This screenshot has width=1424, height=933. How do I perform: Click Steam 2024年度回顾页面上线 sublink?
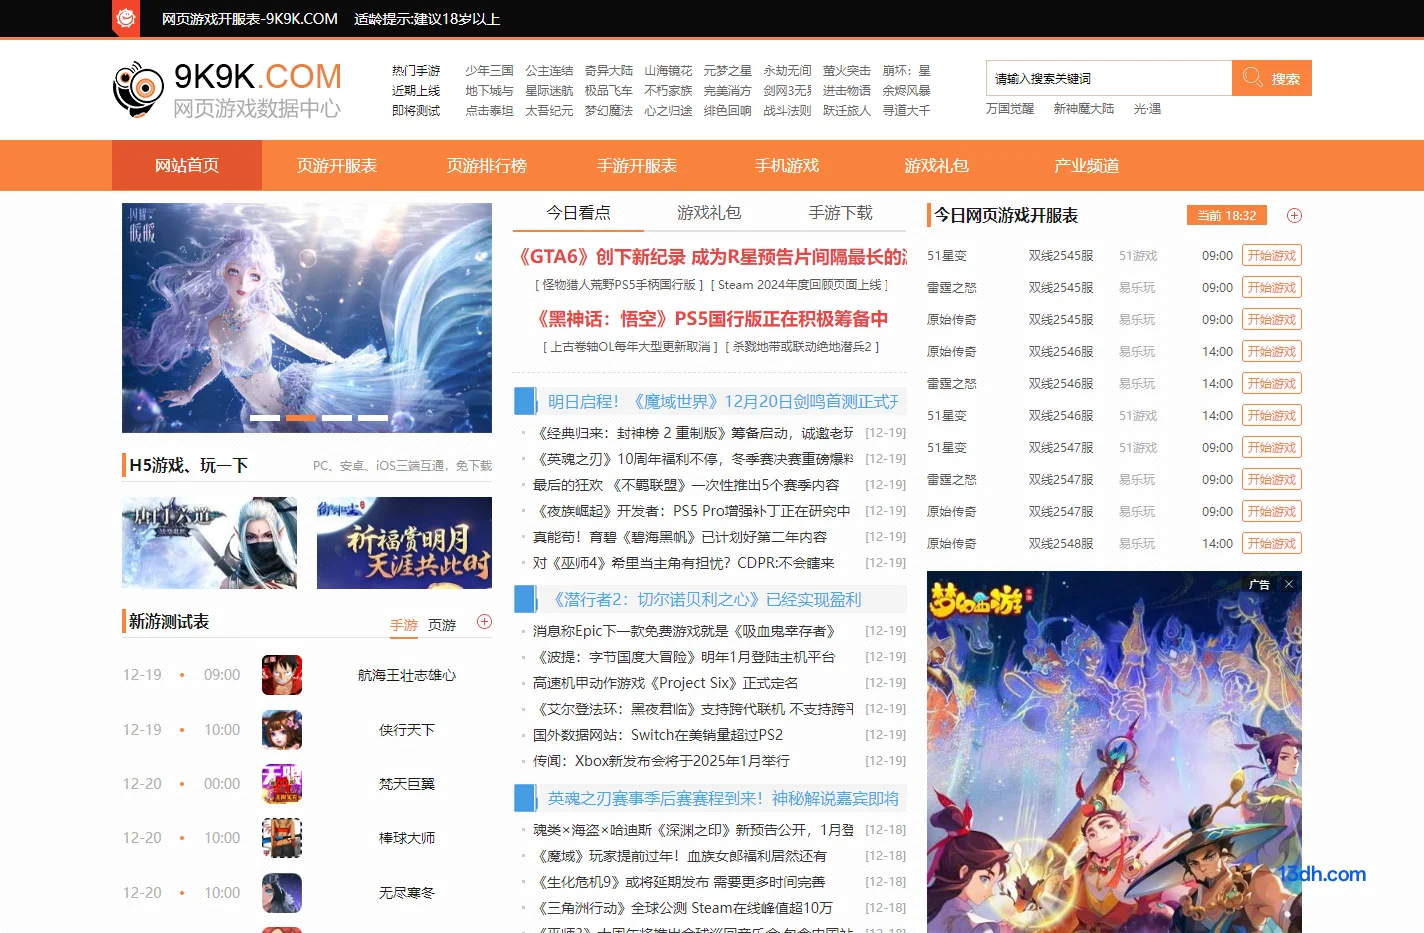point(800,285)
